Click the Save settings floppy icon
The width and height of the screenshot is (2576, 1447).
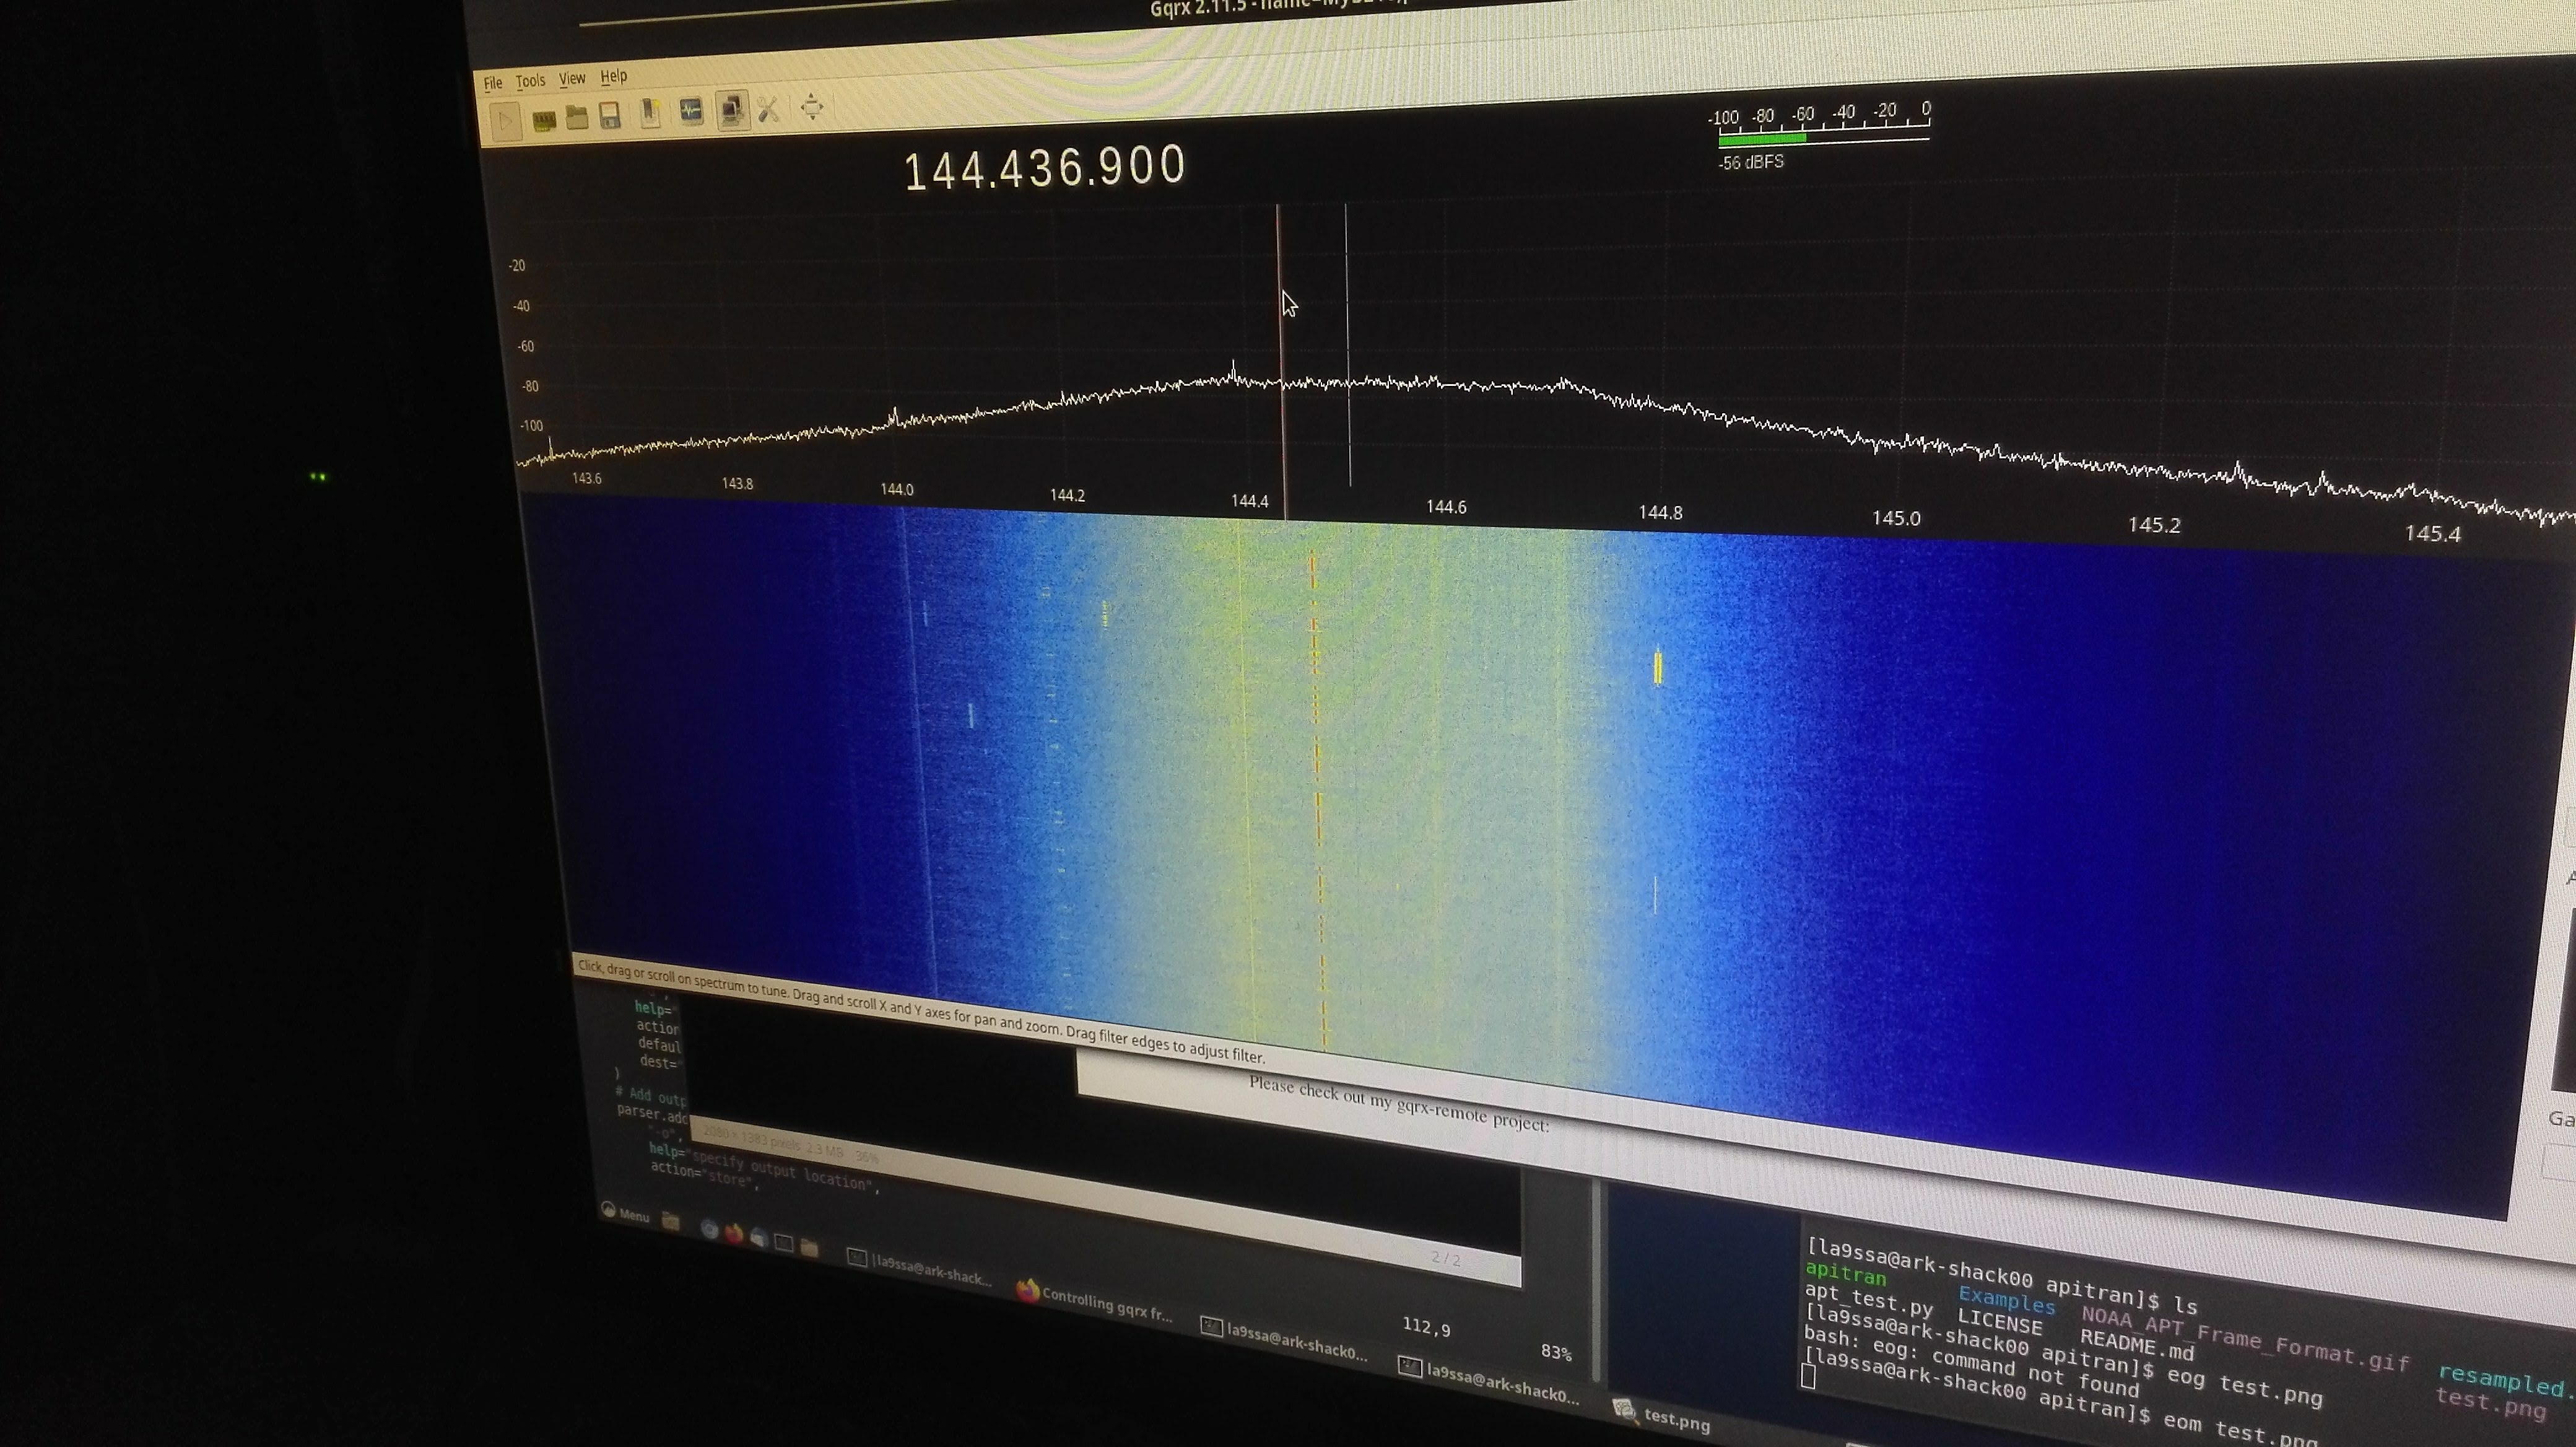(609, 115)
